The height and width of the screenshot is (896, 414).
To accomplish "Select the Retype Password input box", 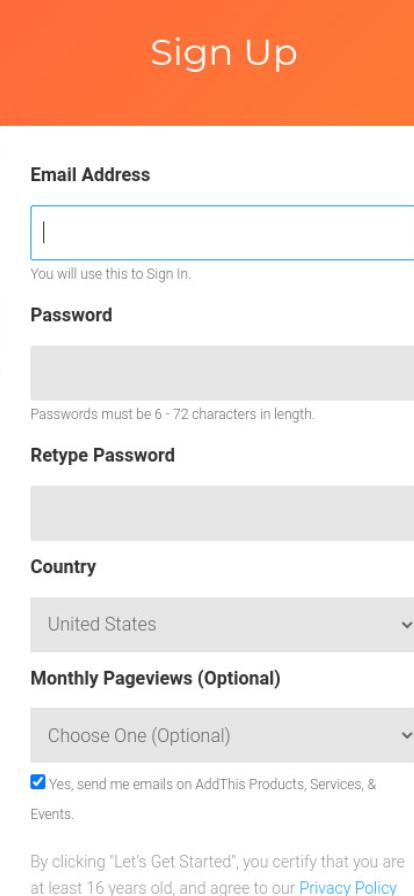I will pyautogui.click(x=222, y=513).
